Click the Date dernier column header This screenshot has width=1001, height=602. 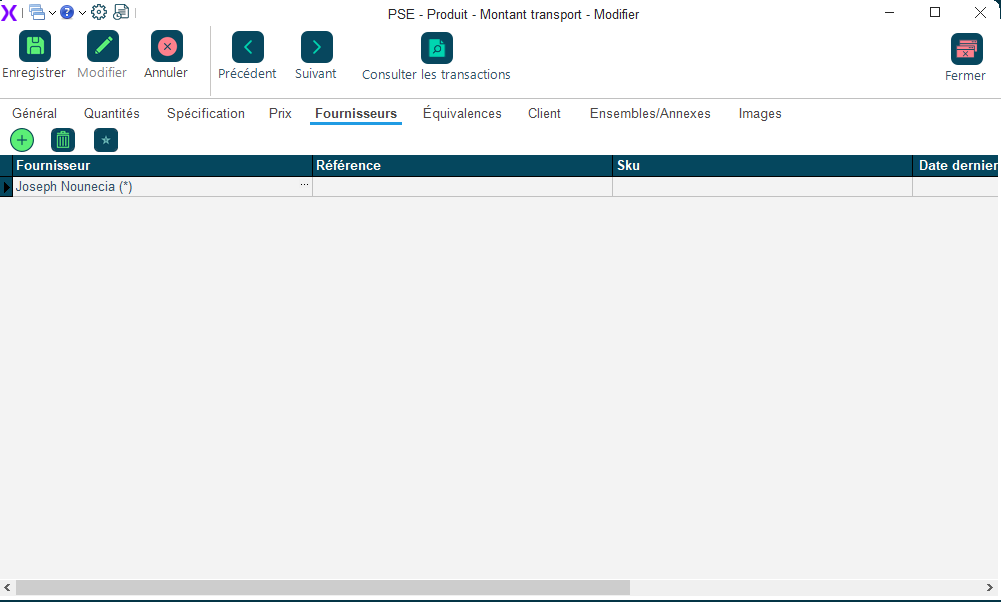click(956, 165)
